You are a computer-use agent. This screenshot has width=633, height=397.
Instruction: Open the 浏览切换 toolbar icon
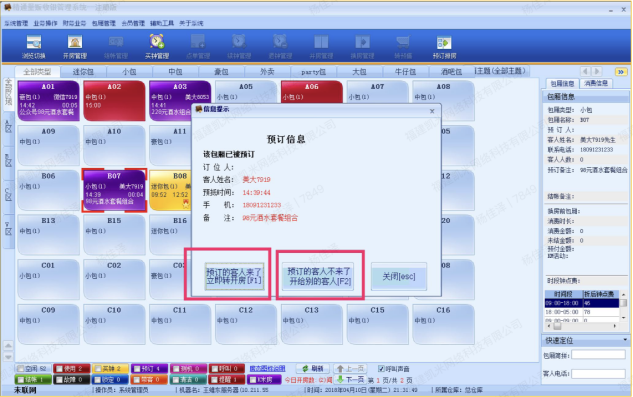coord(34,46)
